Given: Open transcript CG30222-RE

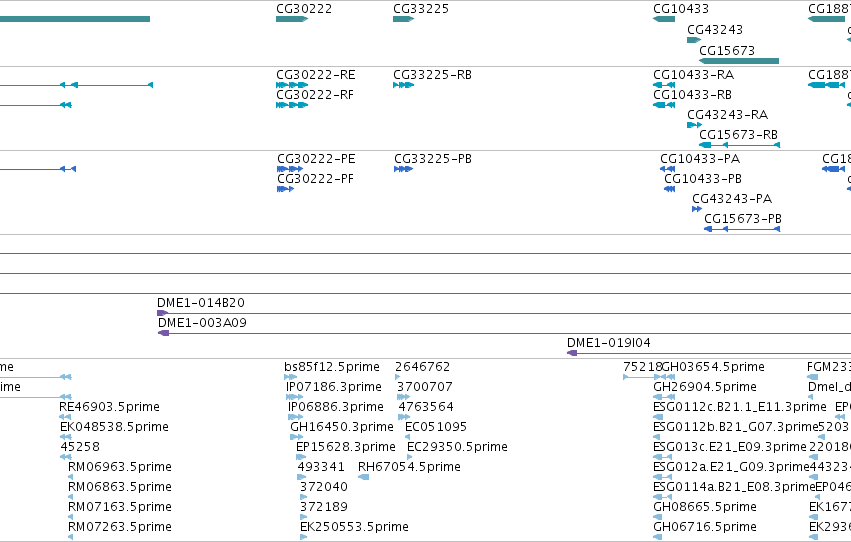Looking at the screenshot, I should point(292,85).
